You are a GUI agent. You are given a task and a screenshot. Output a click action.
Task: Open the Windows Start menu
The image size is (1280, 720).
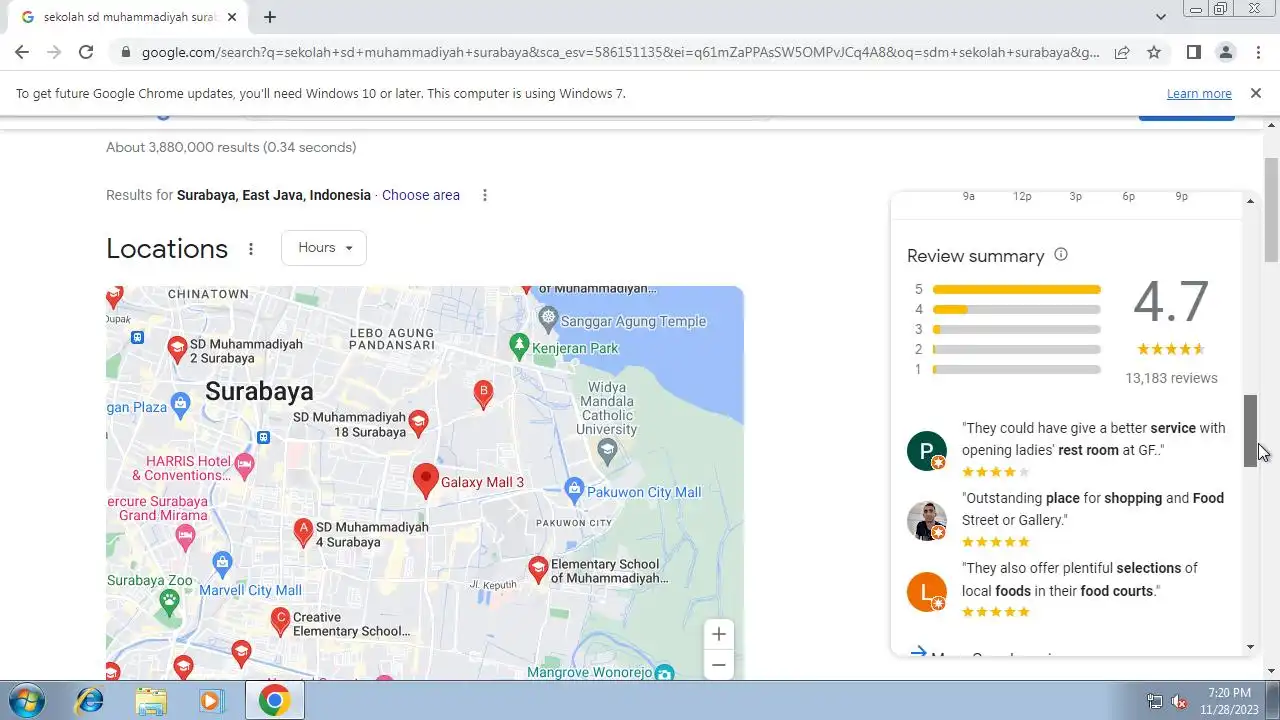point(27,700)
